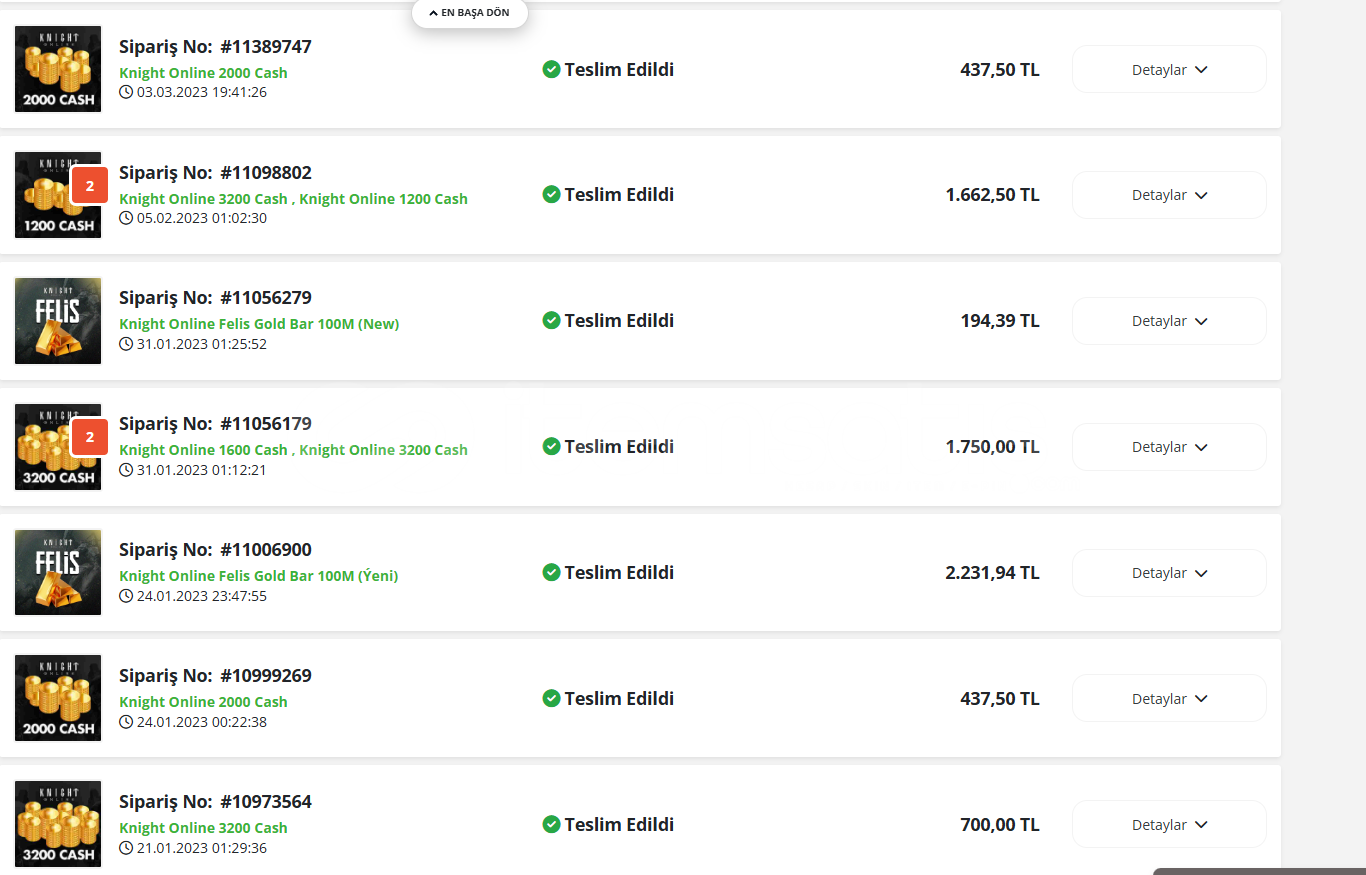This screenshot has width=1366, height=875.
Task: Open the Knight Online 1600 Cash link
Action: (203, 450)
